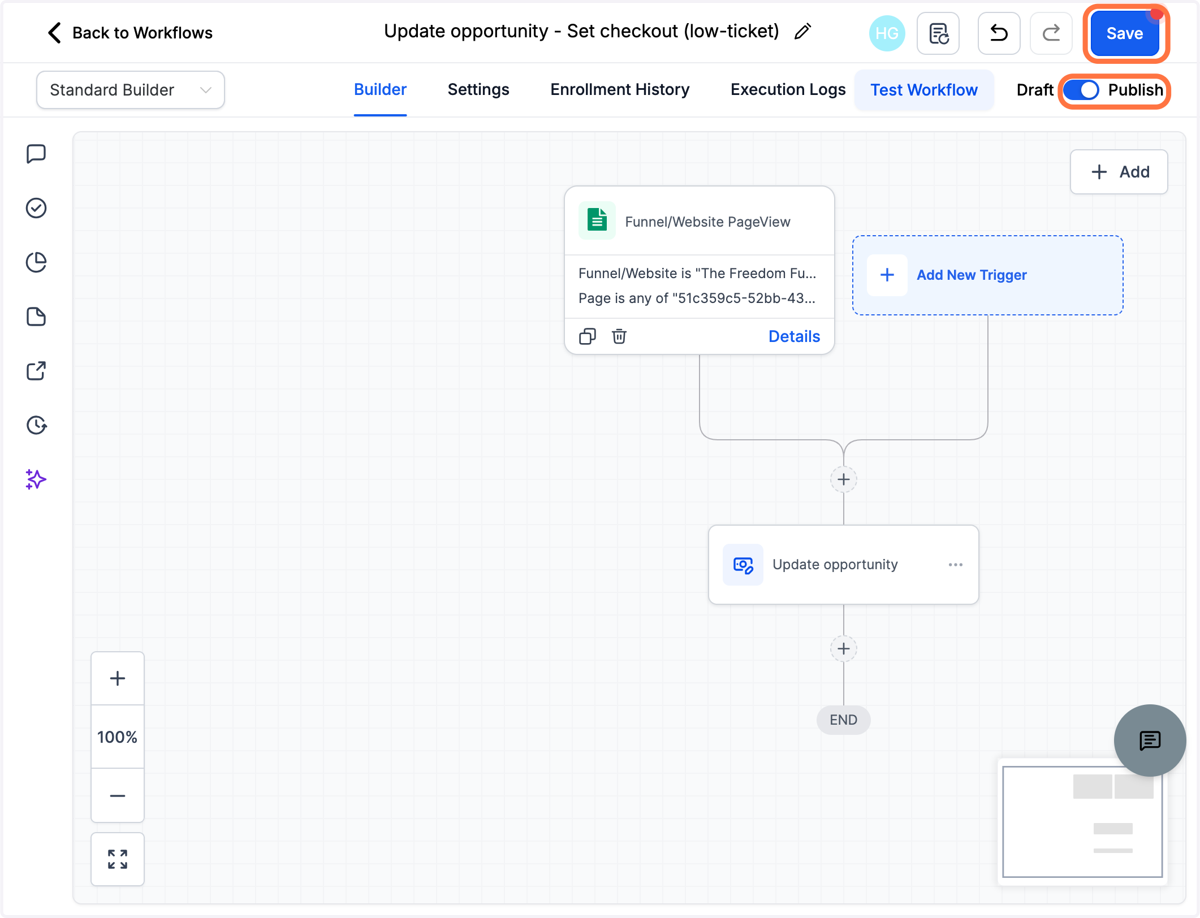
Task: Open sidebar clock history icon
Action: 36,425
